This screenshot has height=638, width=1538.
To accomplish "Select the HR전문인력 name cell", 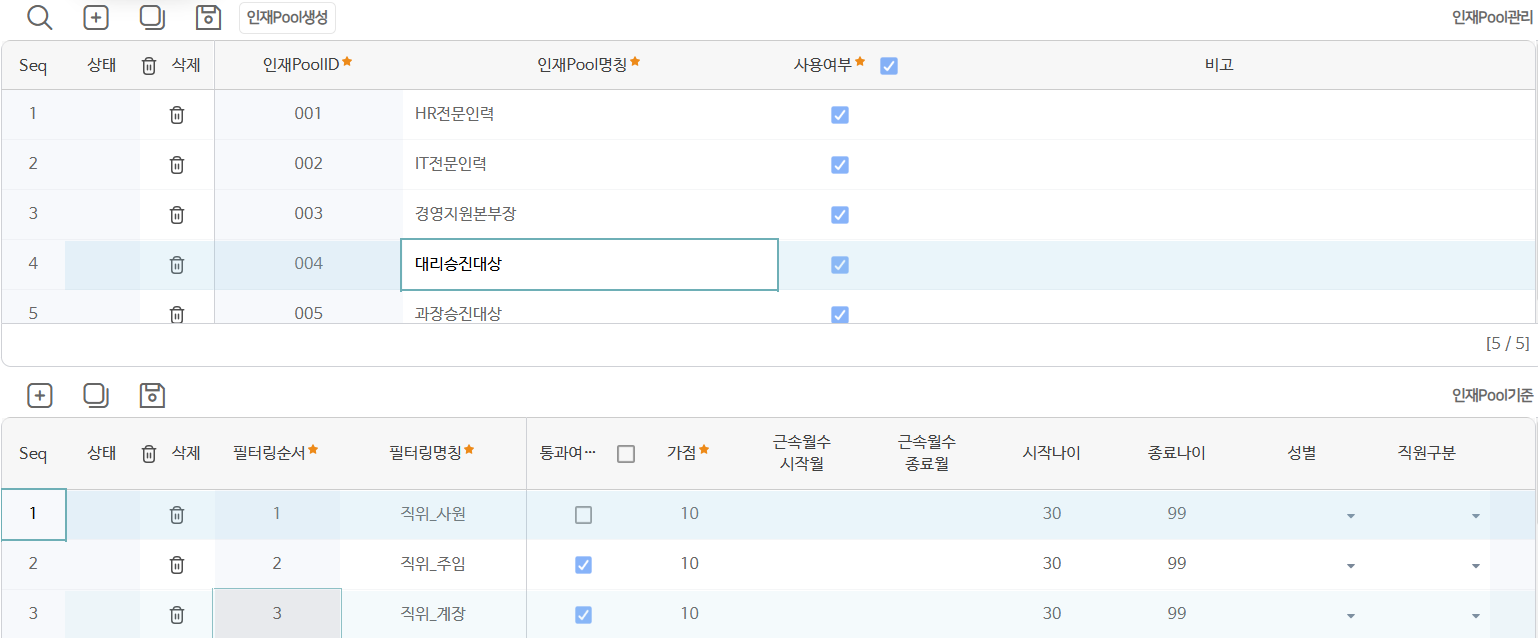I will (589, 115).
